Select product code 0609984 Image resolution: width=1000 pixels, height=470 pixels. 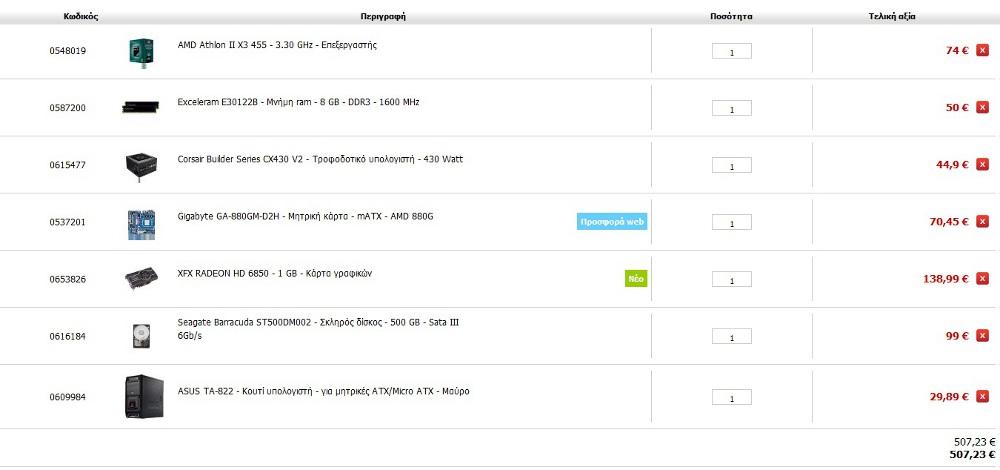coord(68,397)
